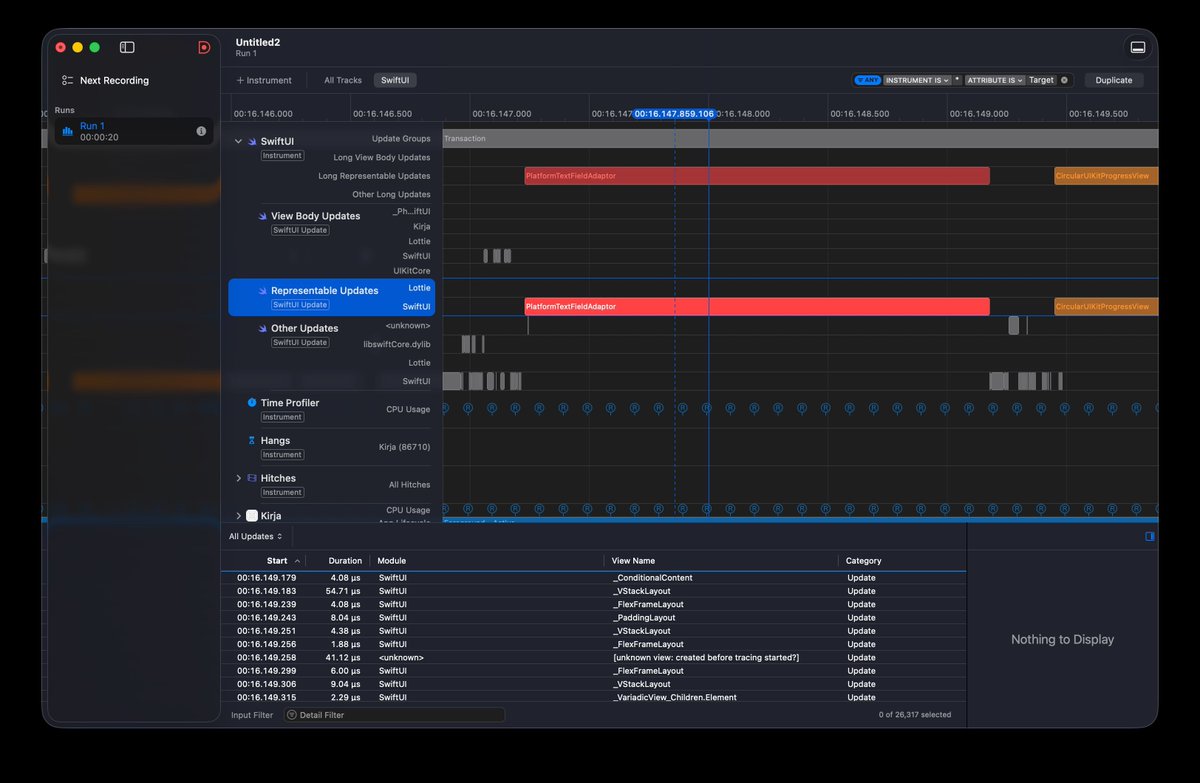Click the Hitches instrument icon
The width and height of the screenshot is (1200, 783).
(x=252, y=478)
